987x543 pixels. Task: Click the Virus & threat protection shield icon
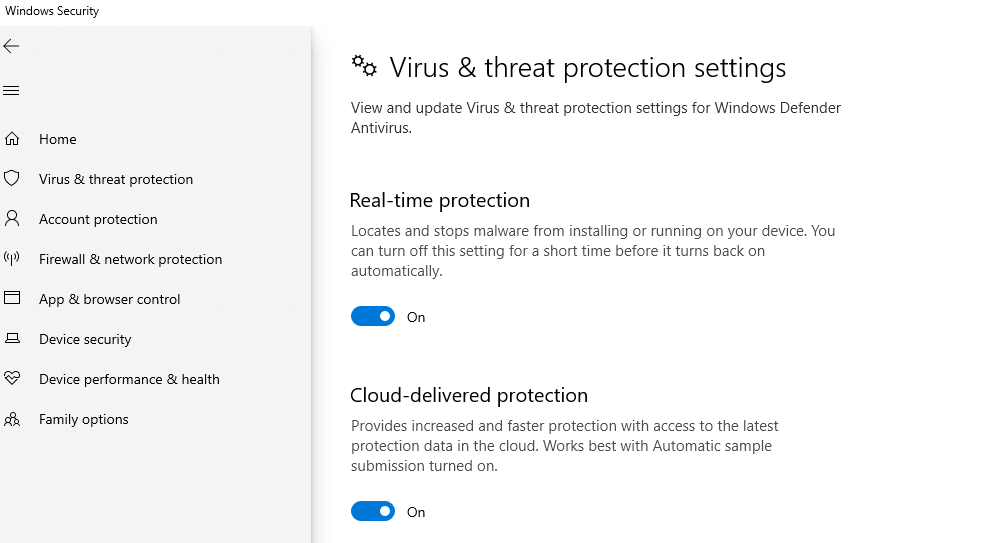[12, 179]
